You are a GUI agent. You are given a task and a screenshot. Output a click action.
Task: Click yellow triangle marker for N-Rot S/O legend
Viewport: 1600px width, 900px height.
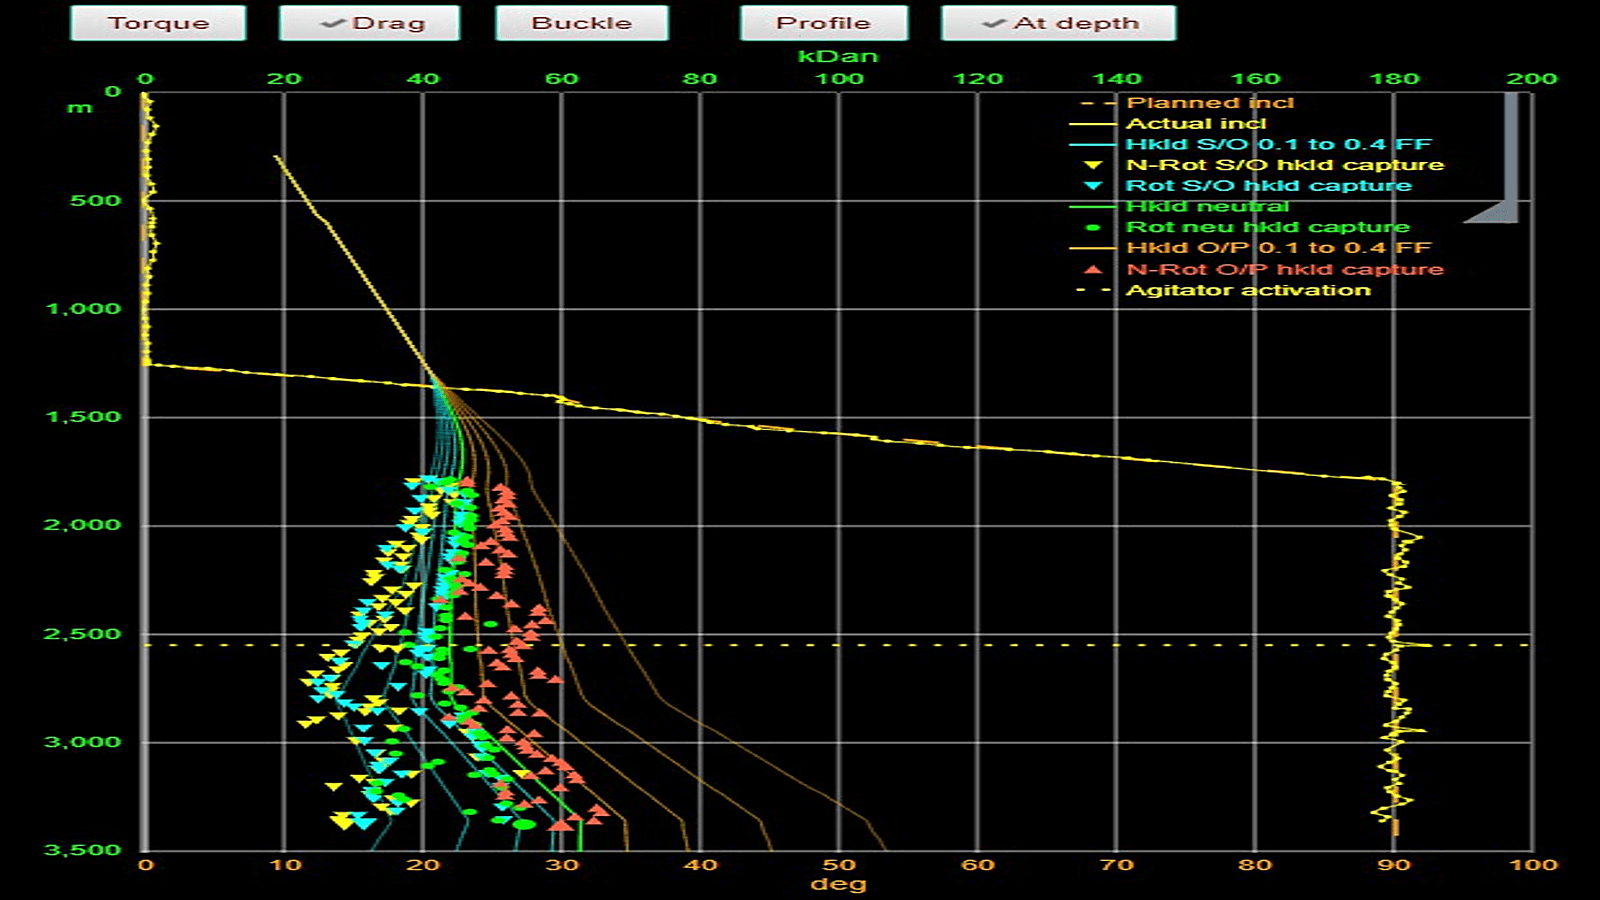[x=1093, y=165]
